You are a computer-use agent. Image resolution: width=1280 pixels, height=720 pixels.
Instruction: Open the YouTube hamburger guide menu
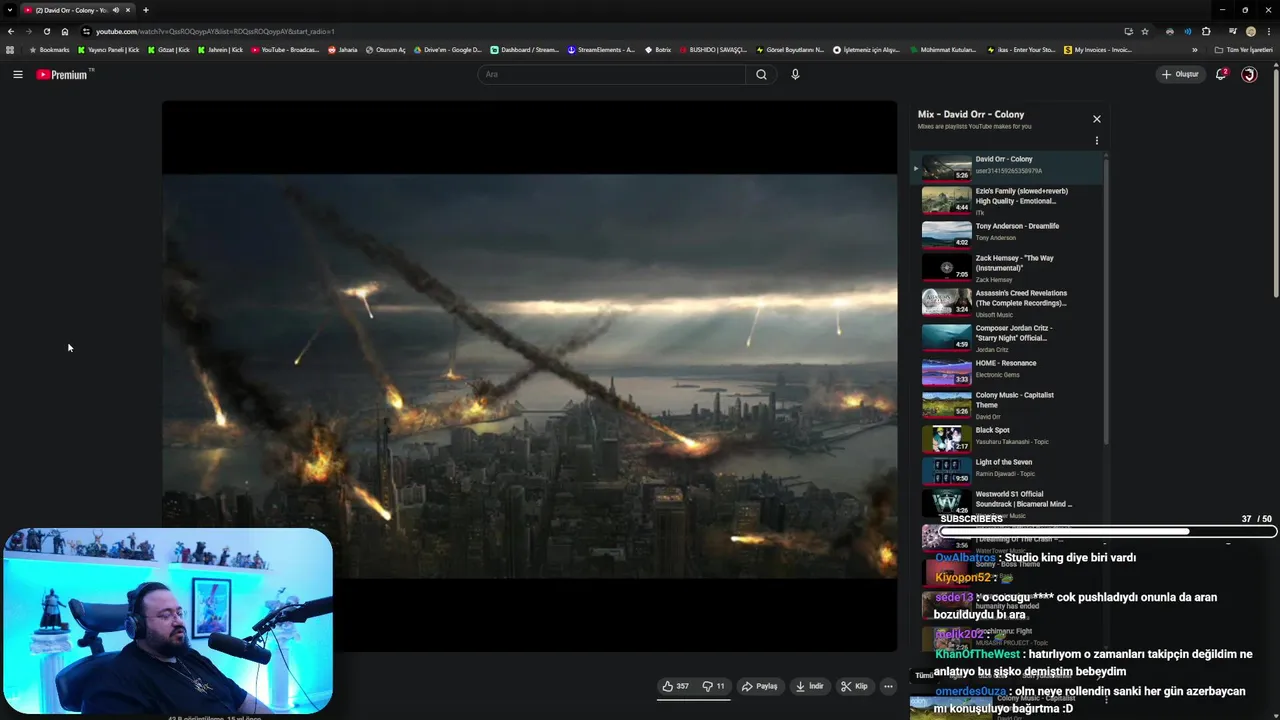17,74
